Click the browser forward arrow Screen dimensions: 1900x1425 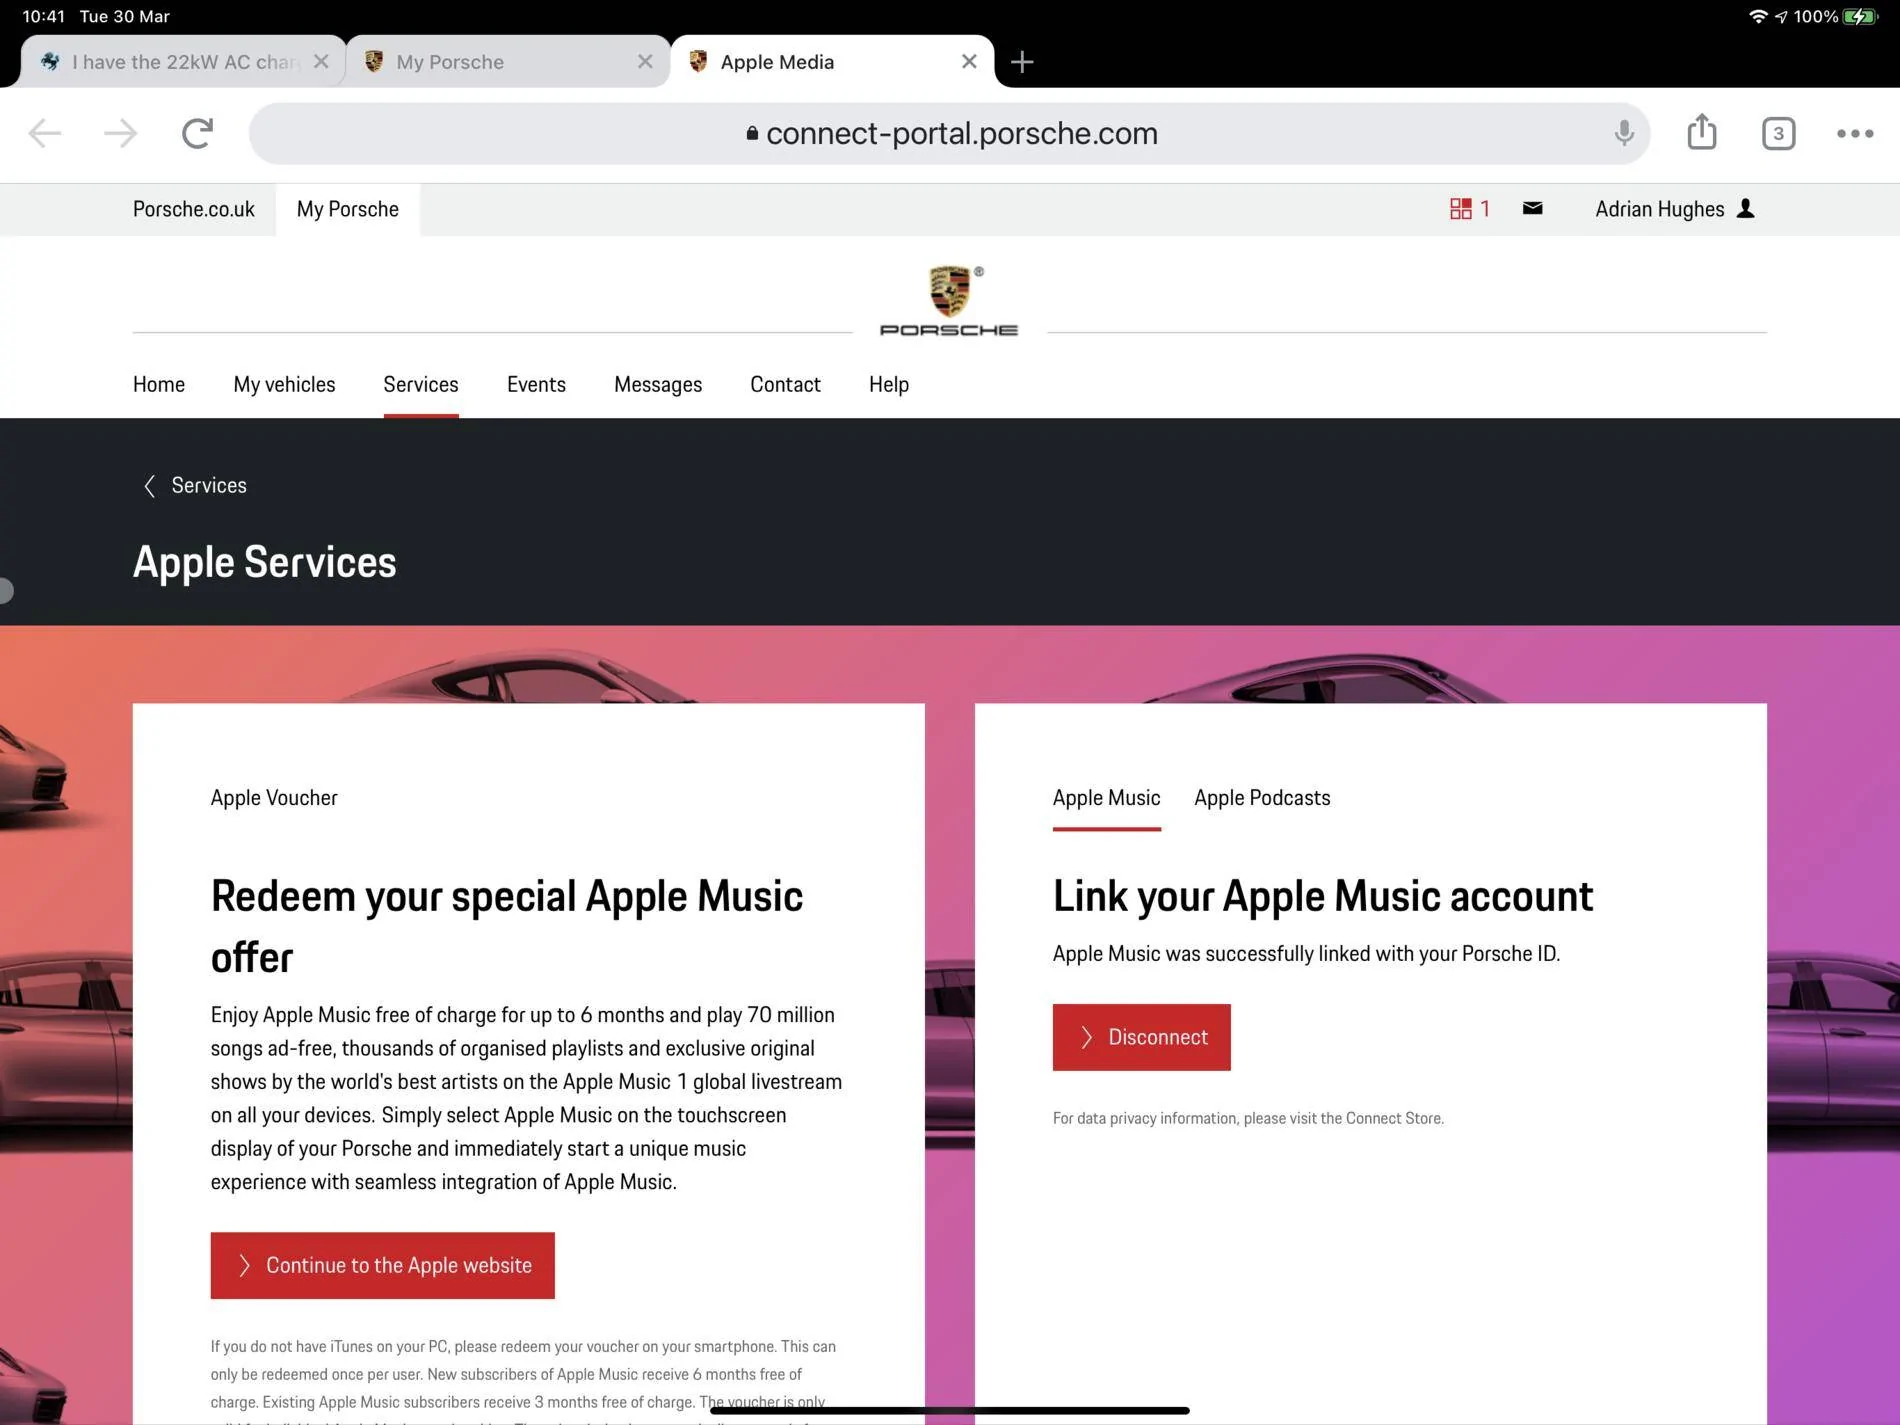point(121,133)
